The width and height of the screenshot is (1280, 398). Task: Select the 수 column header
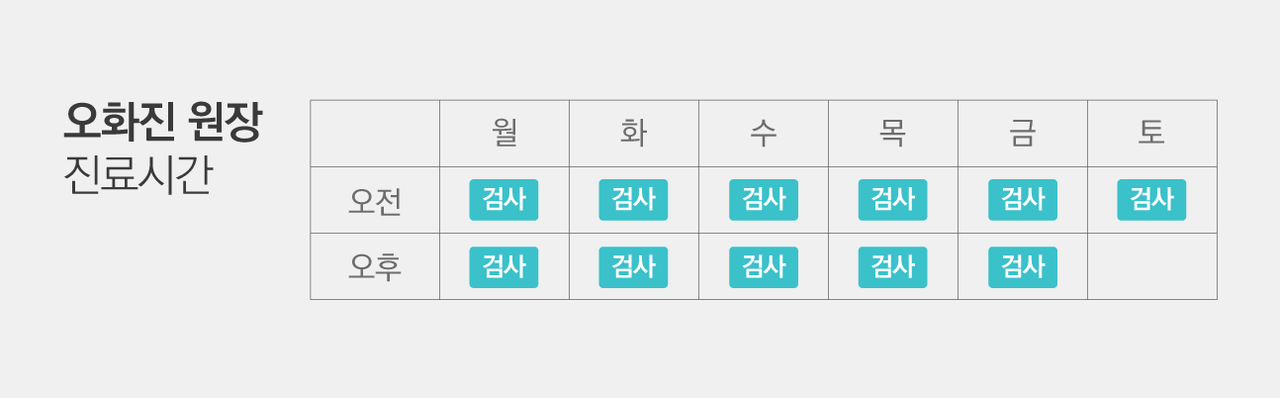(763, 134)
